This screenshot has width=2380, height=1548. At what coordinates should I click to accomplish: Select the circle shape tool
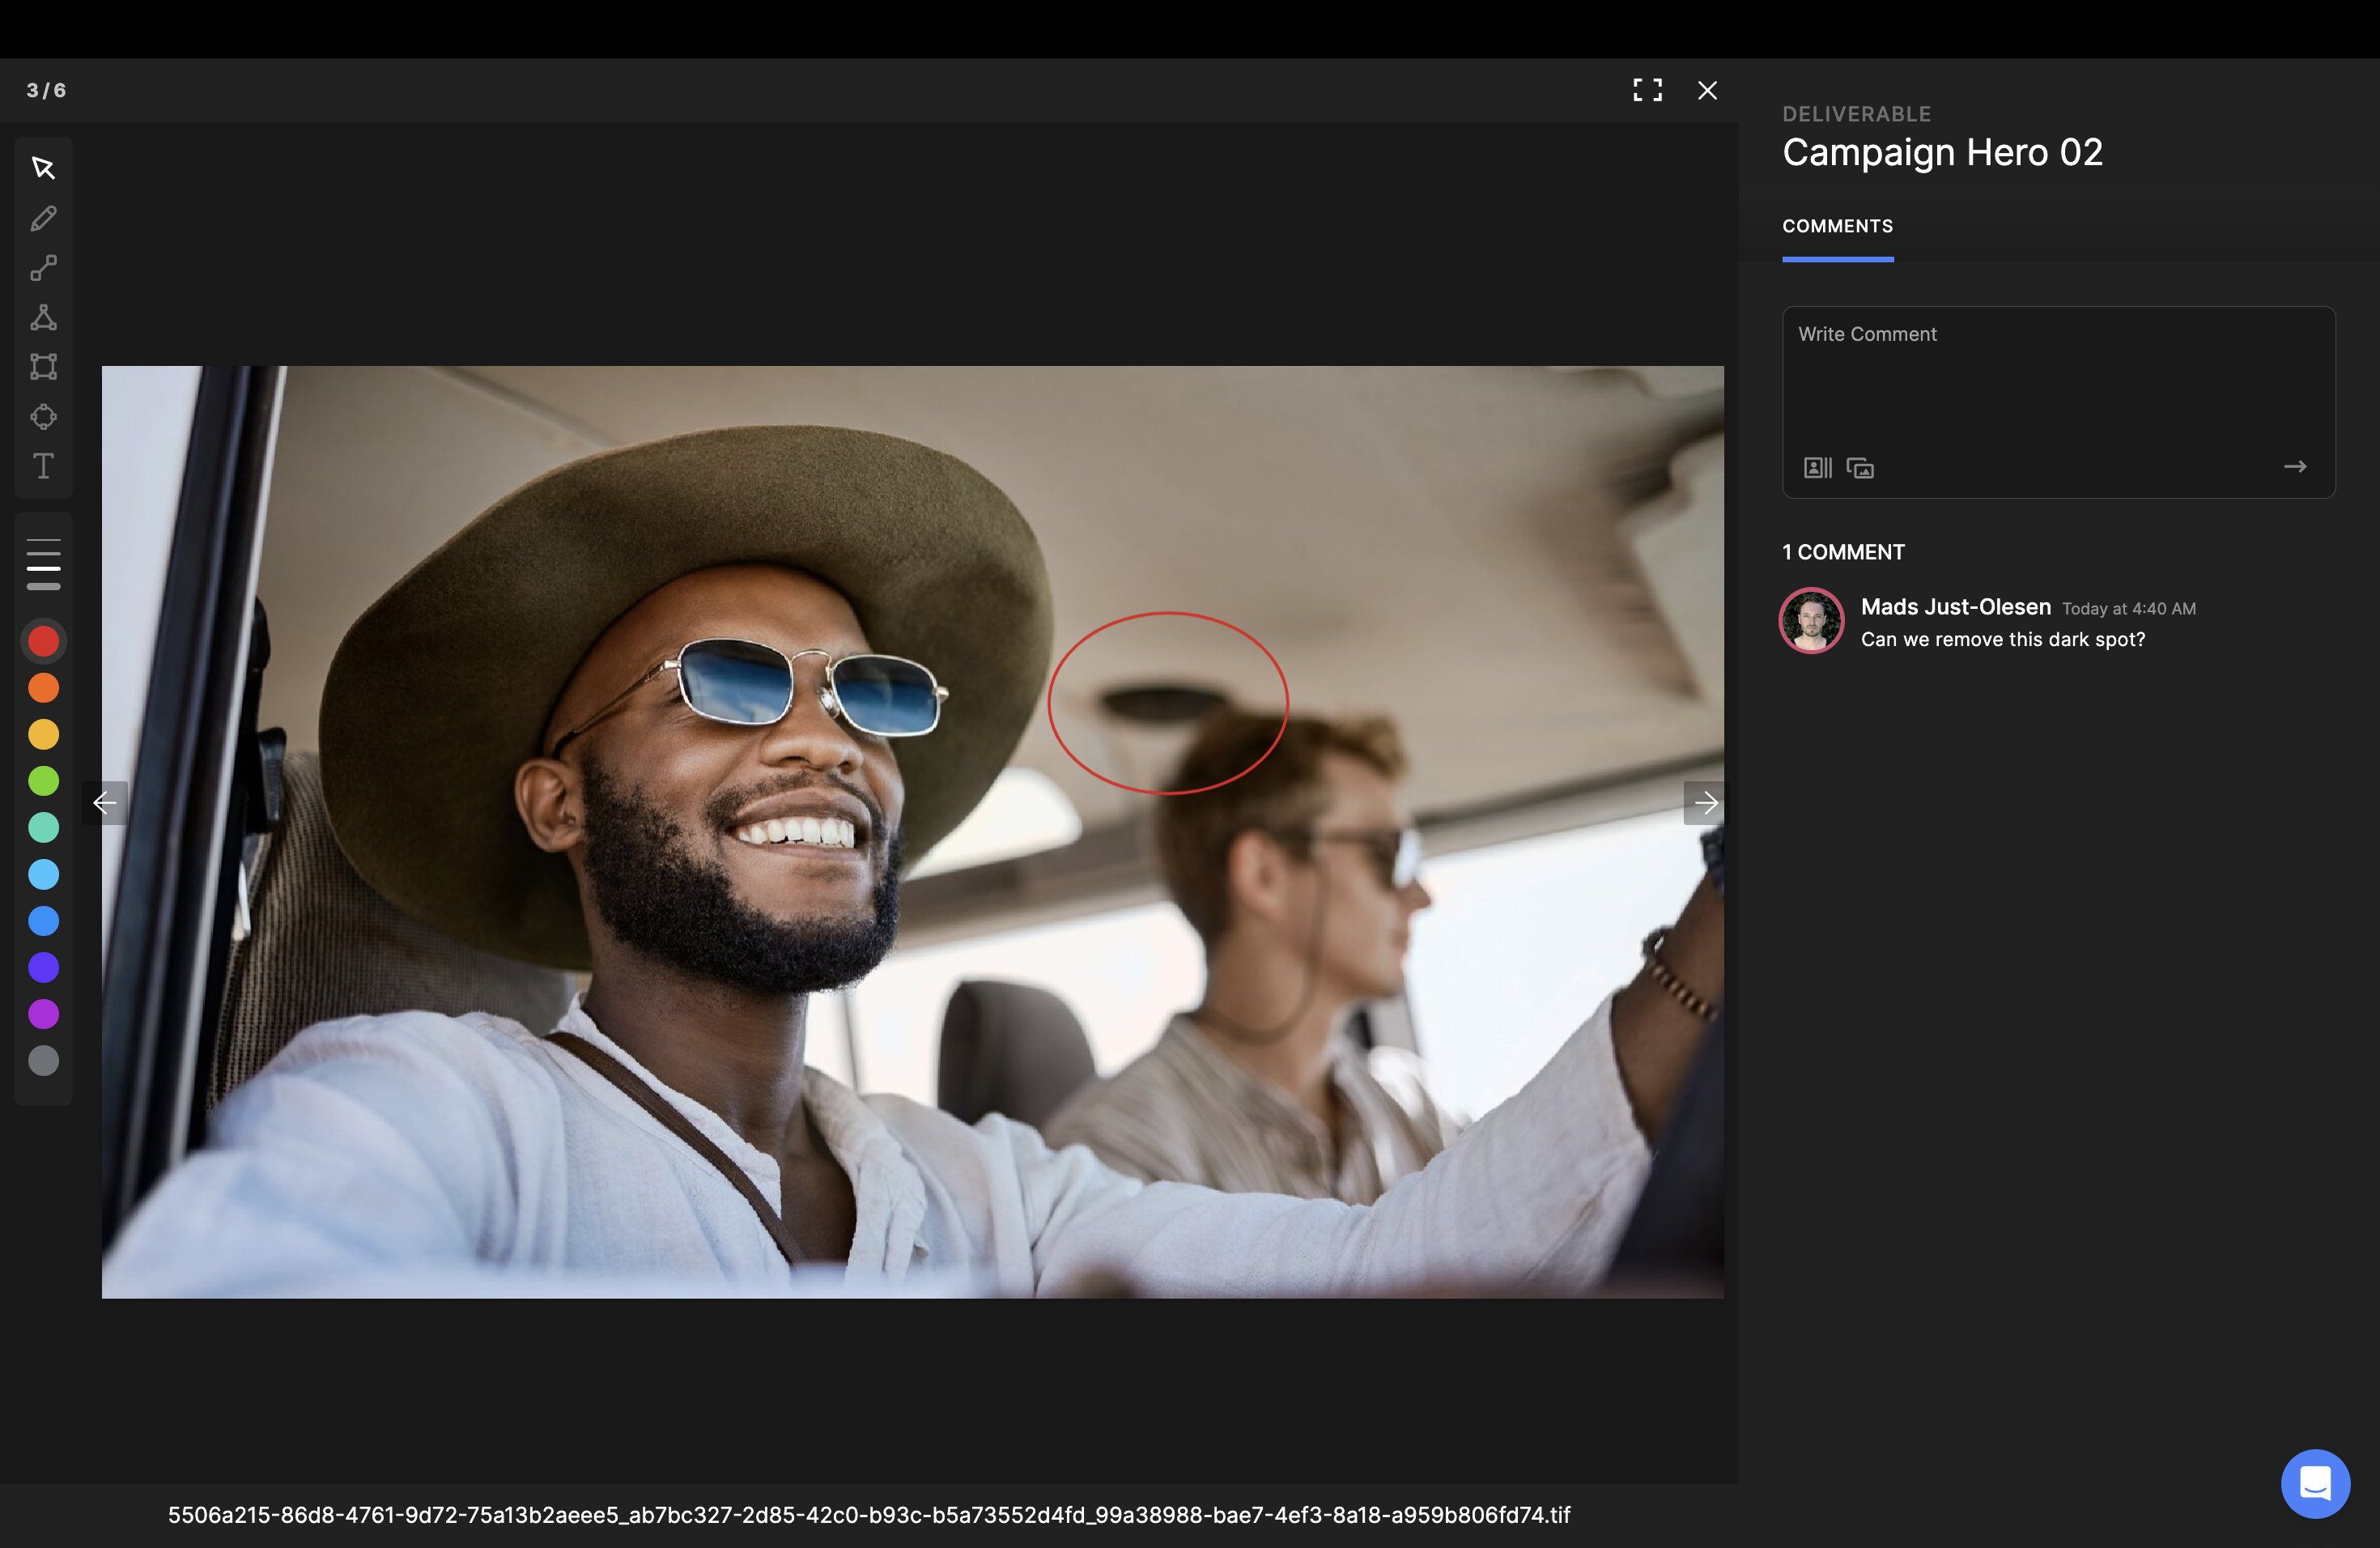tap(43, 417)
